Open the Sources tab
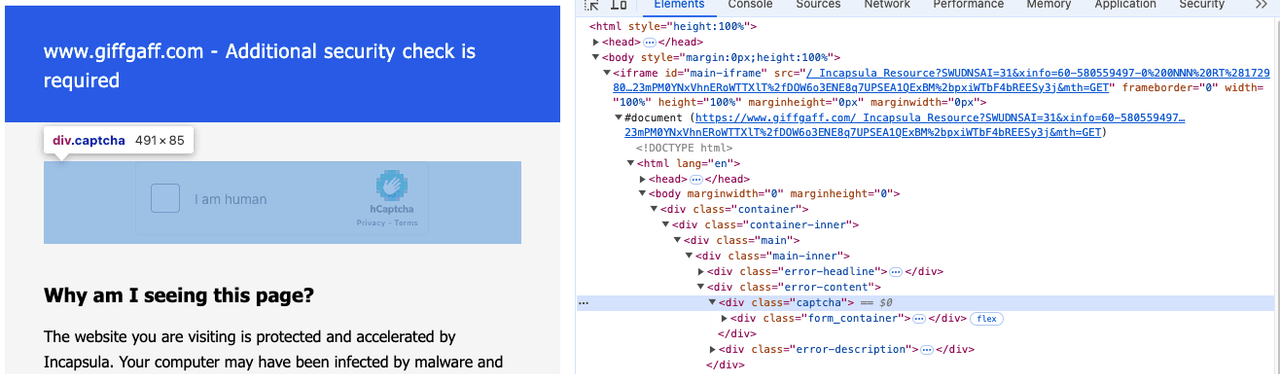 (818, 4)
